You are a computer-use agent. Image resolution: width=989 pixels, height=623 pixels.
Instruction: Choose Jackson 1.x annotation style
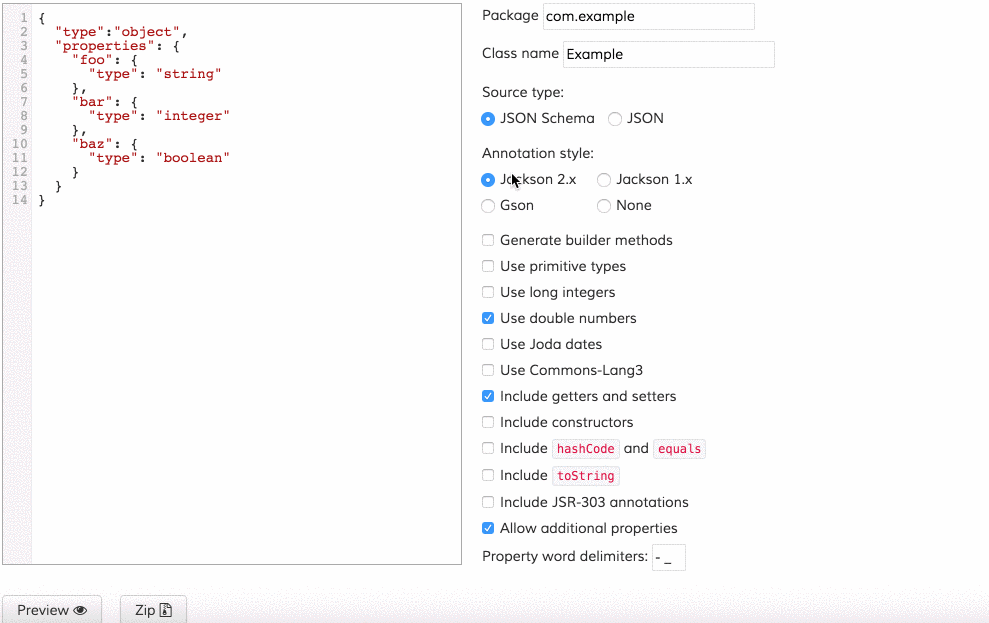[x=604, y=180]
